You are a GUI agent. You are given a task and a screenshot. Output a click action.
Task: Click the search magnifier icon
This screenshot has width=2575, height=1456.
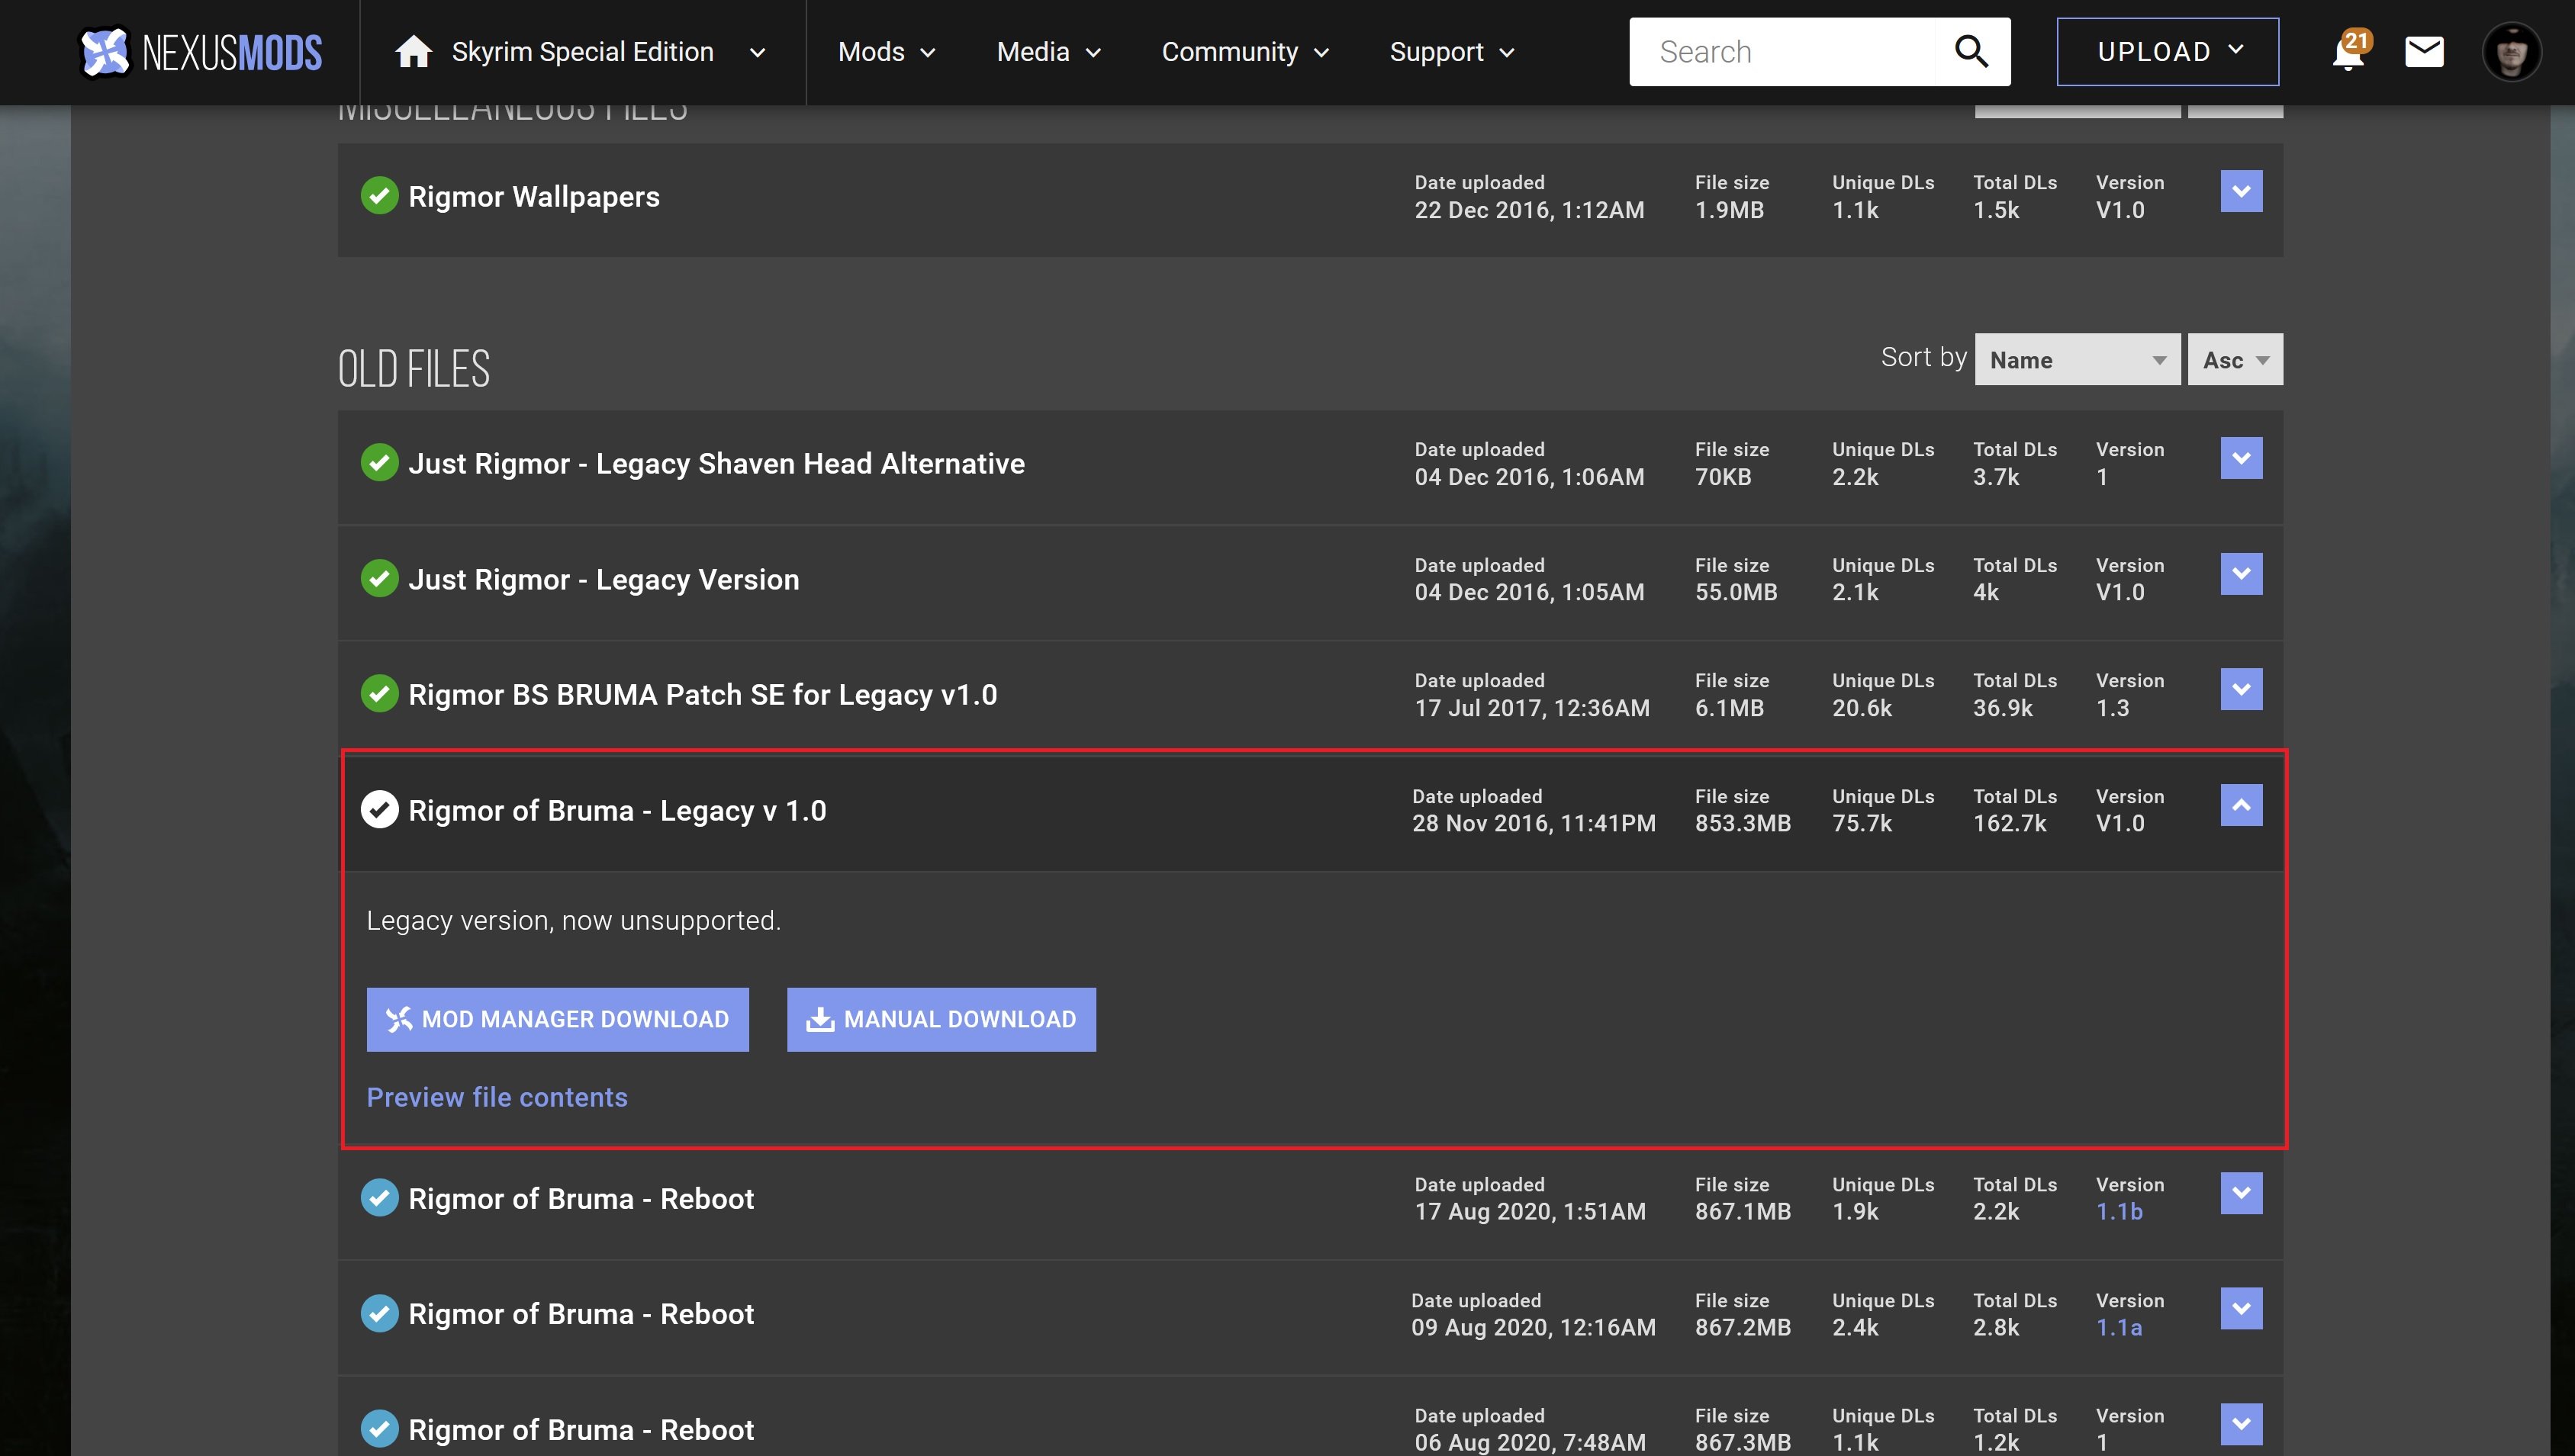(1970, 51)
